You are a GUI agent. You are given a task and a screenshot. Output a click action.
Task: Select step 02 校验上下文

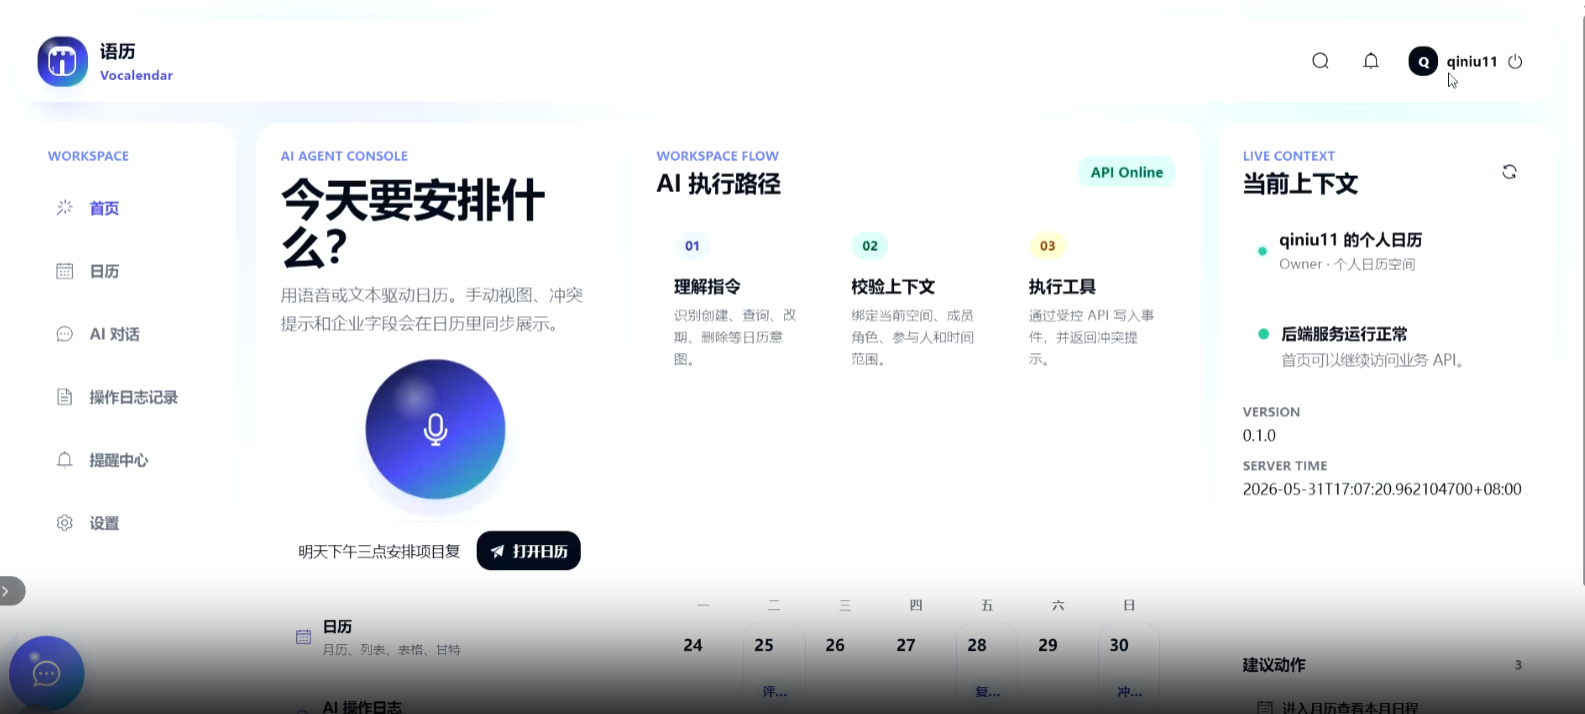(914, 300)
